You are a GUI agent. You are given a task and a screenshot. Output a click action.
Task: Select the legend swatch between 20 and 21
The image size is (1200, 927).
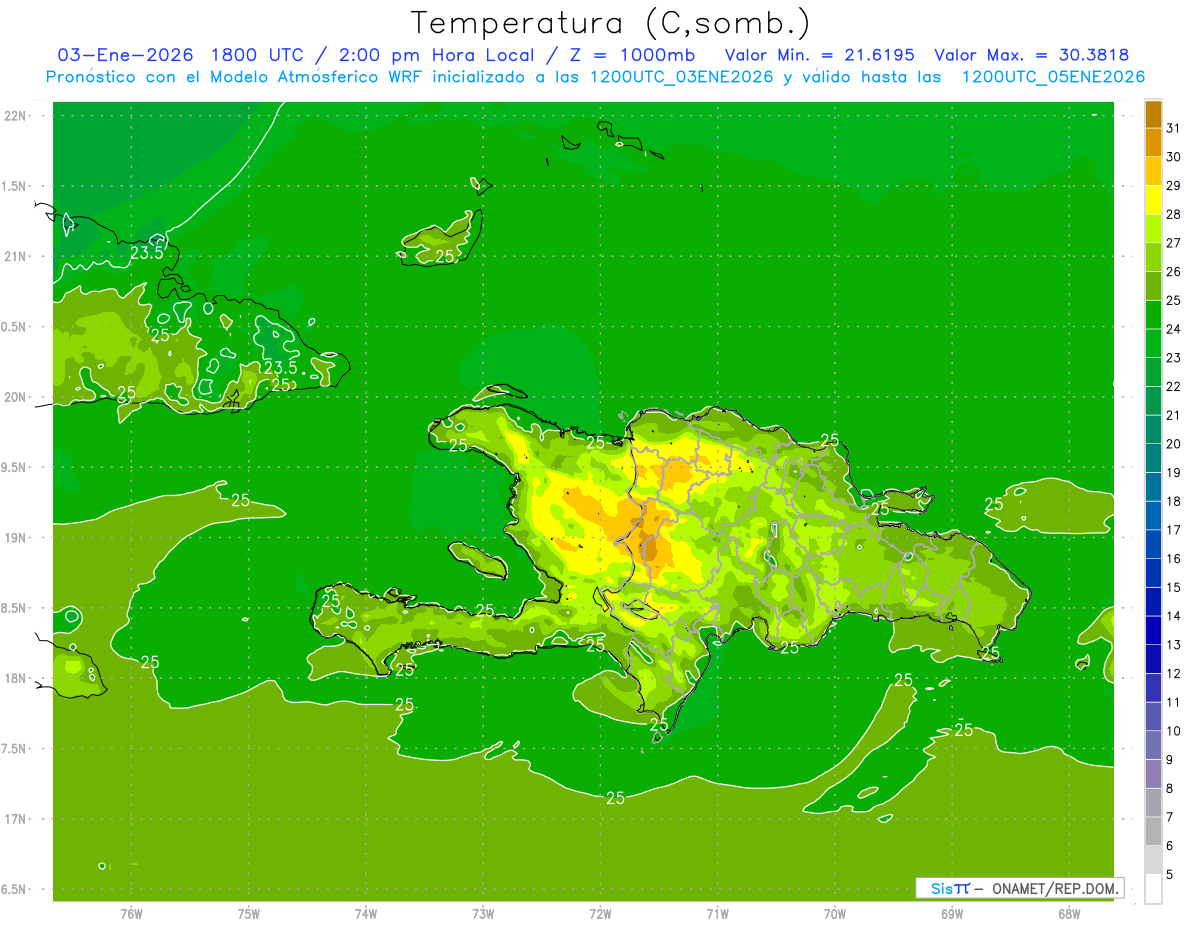(x=1153, y=429)
